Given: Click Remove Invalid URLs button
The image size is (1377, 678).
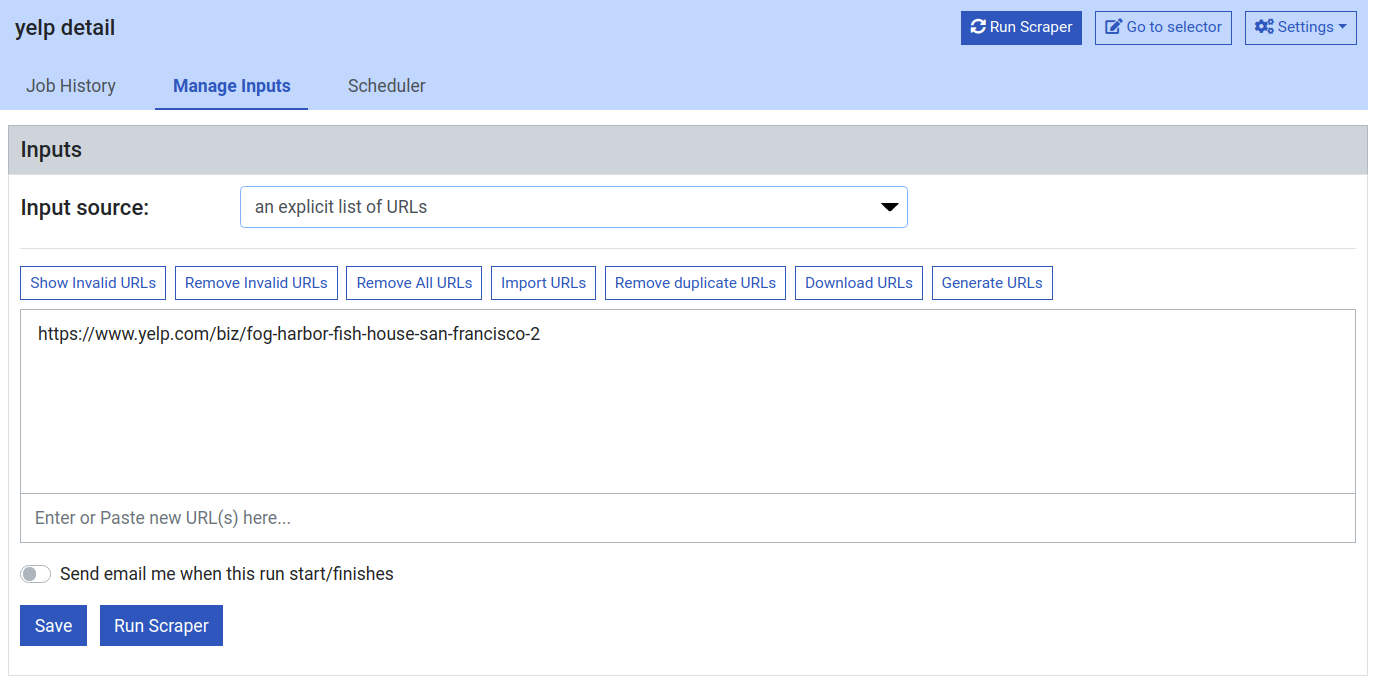Looking at the screenshot, I should tap(256, 283).
